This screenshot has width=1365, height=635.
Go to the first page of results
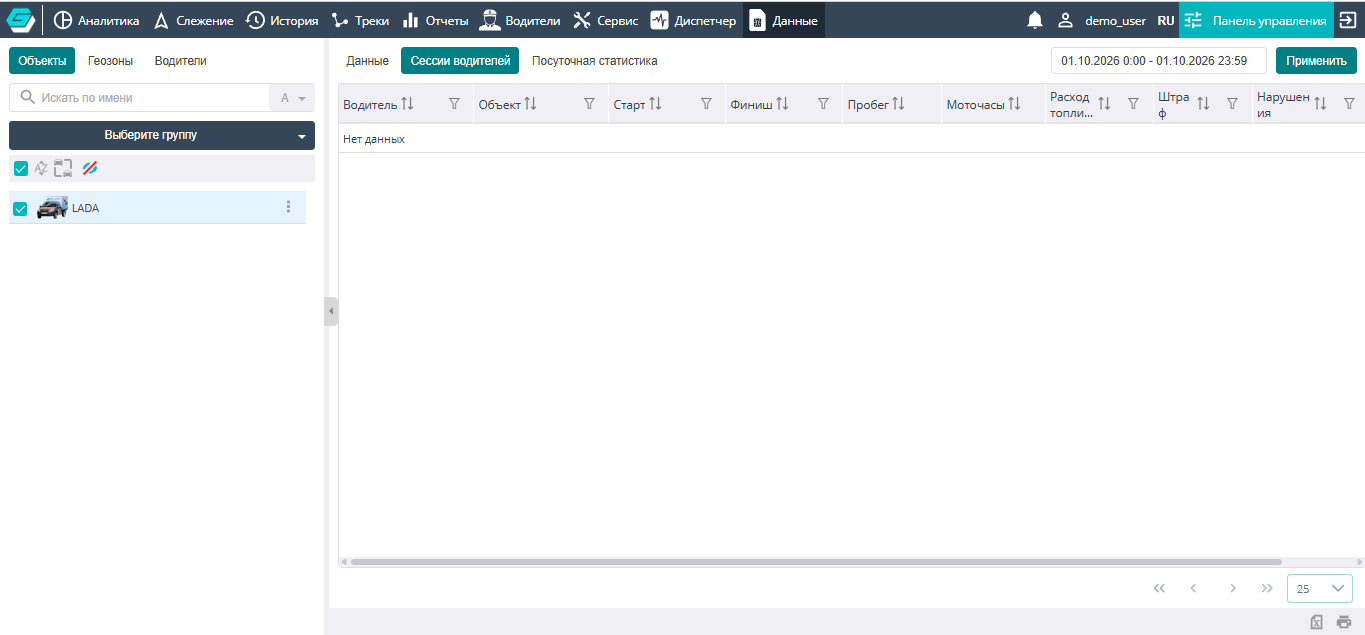pyautogui.click(x=1160, y=588)
